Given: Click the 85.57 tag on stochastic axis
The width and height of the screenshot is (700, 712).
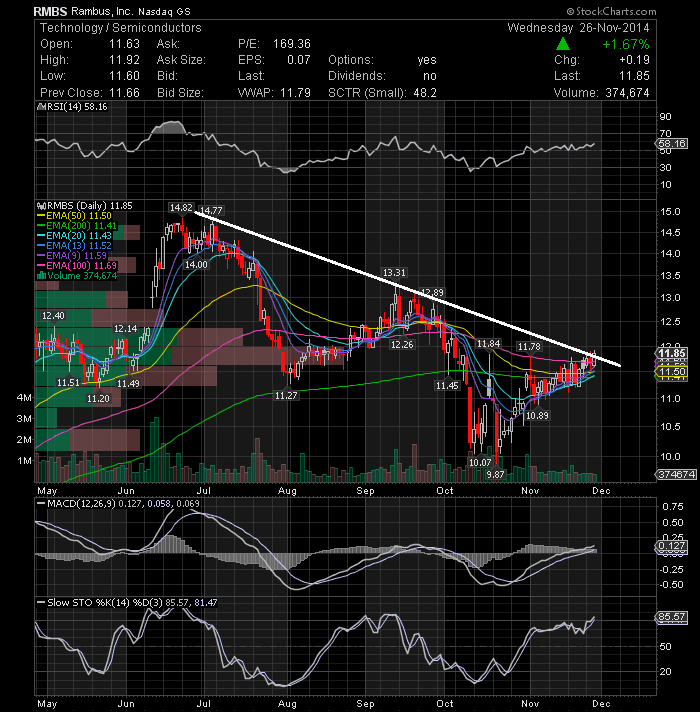Looking at the screenshot, I should [x=672, y=617].
